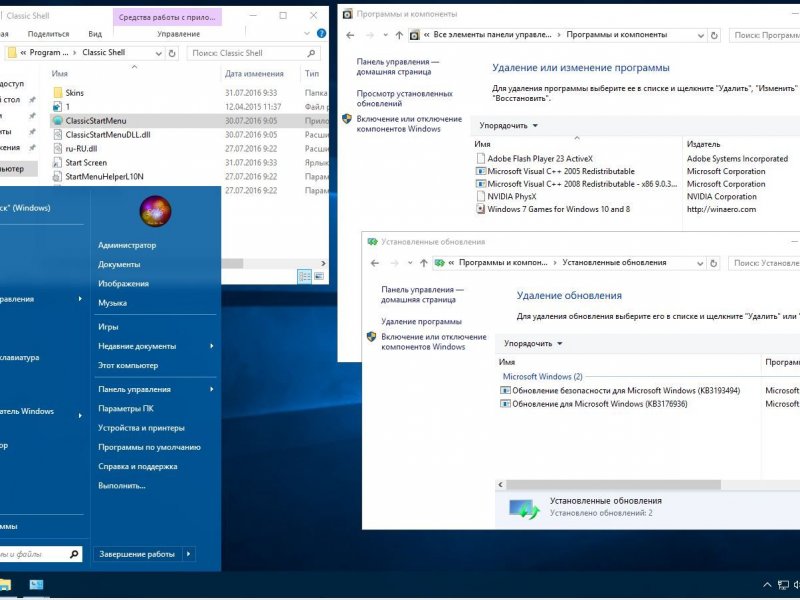Go up a level in Programs and Components
This screenshot has height=600, width=800.
click(x=399, y=35)
